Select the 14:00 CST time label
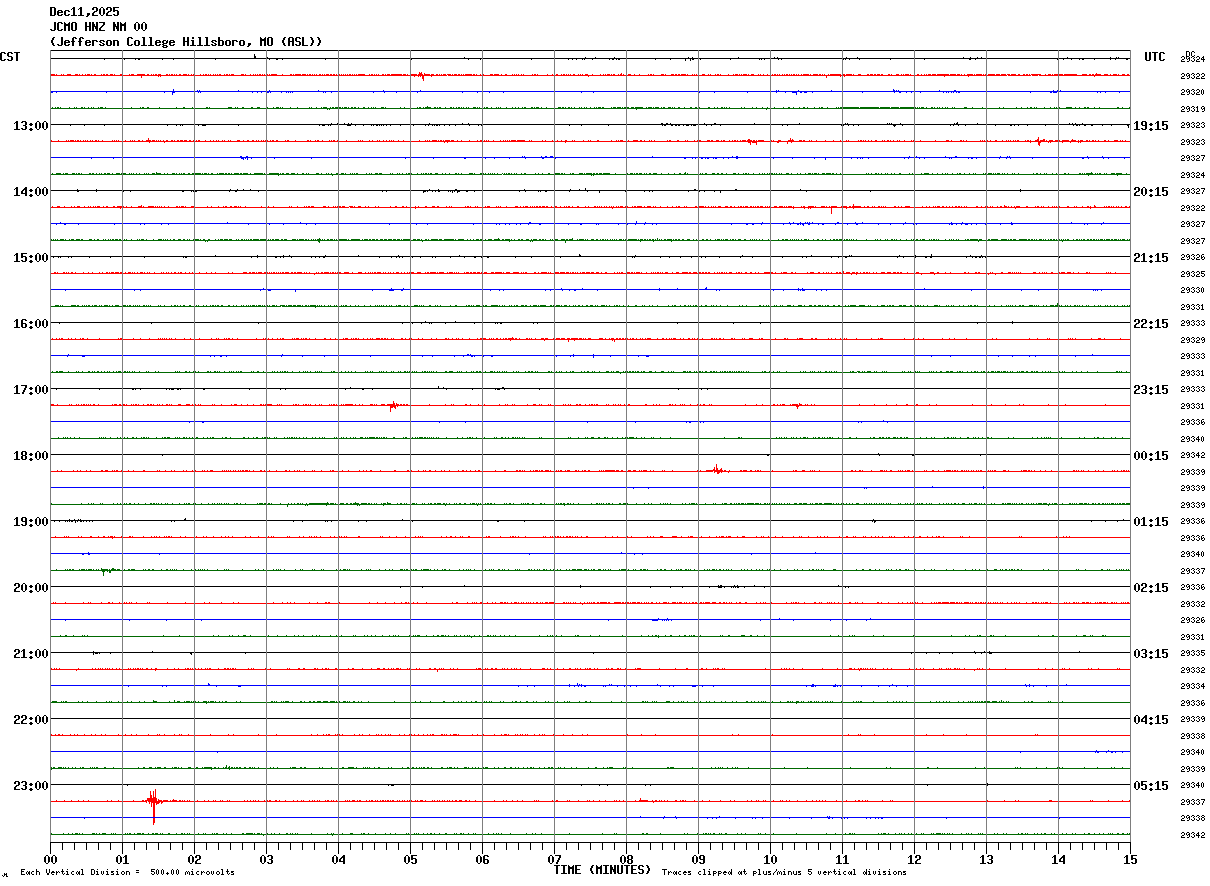Viewport: 1210px width, 886px height. pyautogui.click(x=31, y=191)
